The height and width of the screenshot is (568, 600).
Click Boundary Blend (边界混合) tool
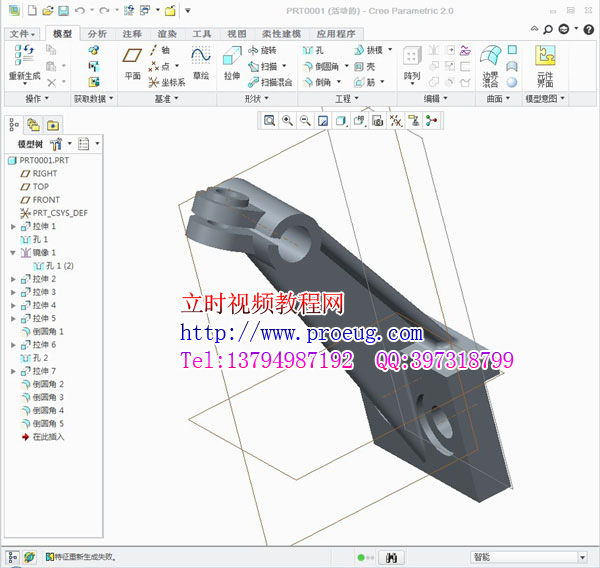coord(491,66)
